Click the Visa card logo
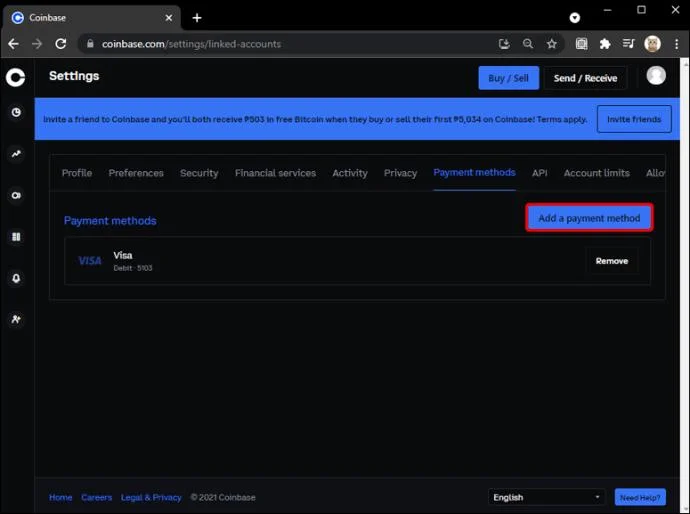Image resolution: width=690 pixels, height=514 pixels. coord(90,261)
